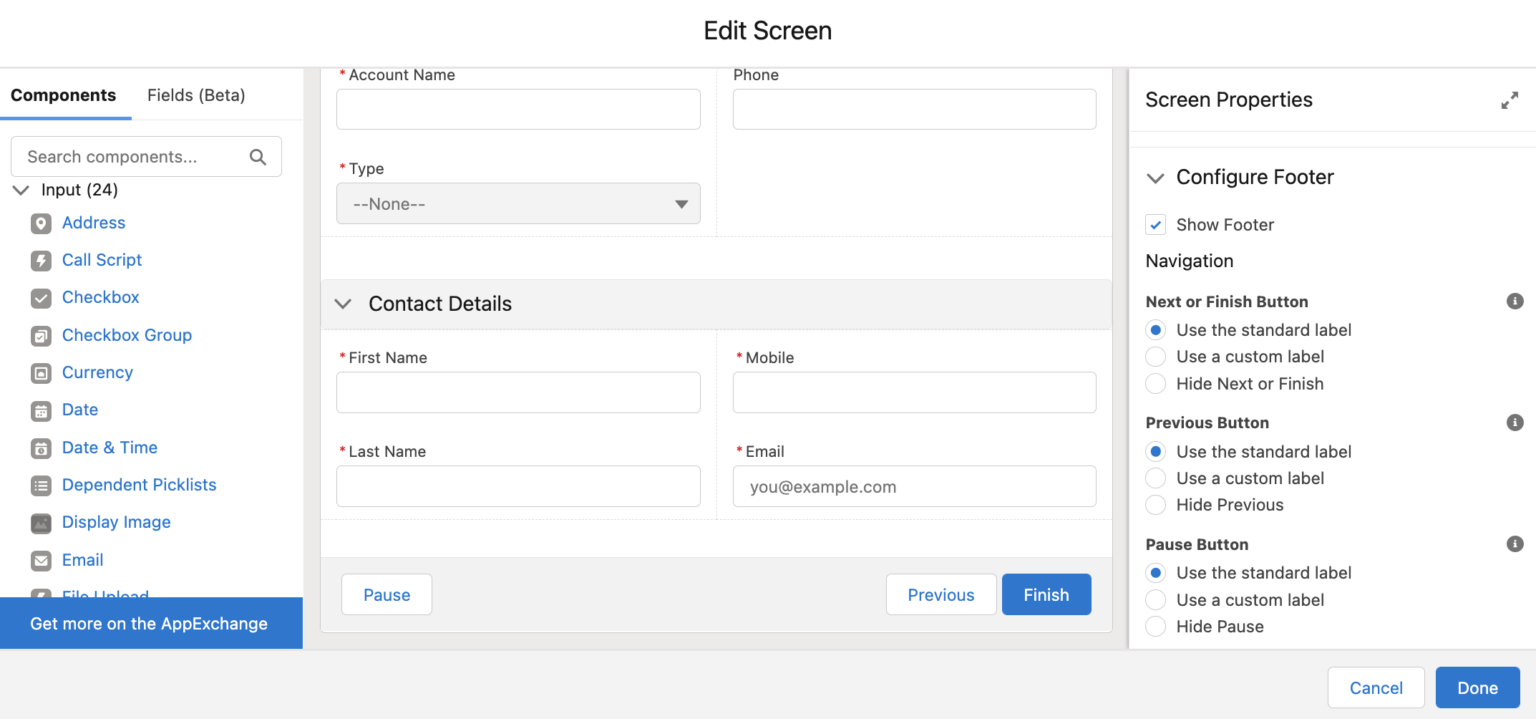Open Get more on the AppExchange
The height and width of the screenshot is (719, 1536).
[149, 623]
